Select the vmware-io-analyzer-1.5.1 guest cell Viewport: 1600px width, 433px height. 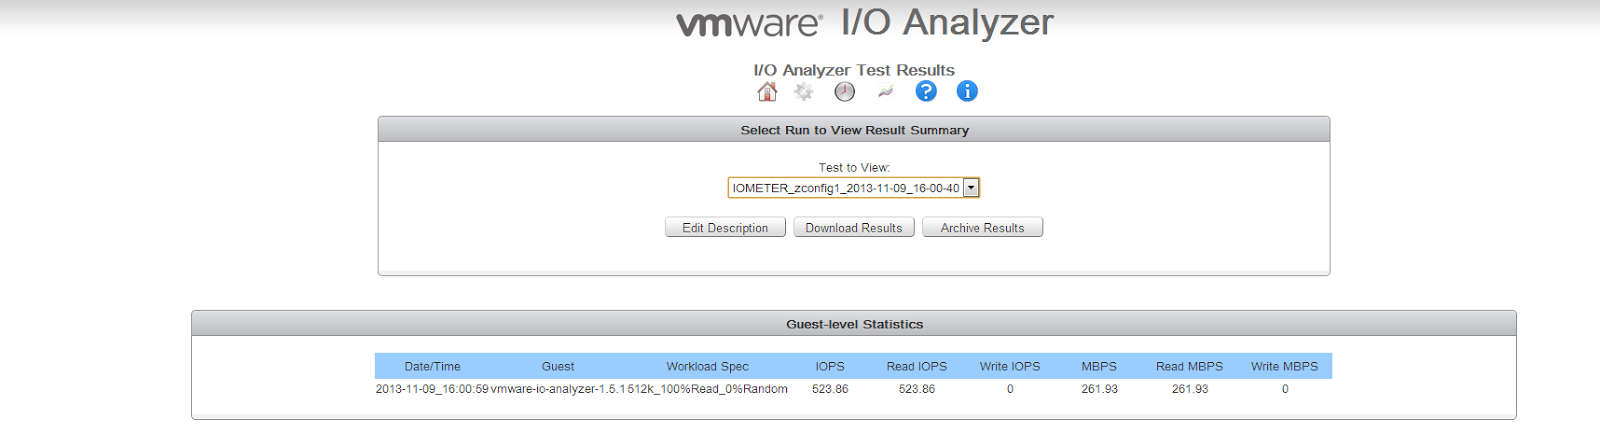[x=558, y=389]
